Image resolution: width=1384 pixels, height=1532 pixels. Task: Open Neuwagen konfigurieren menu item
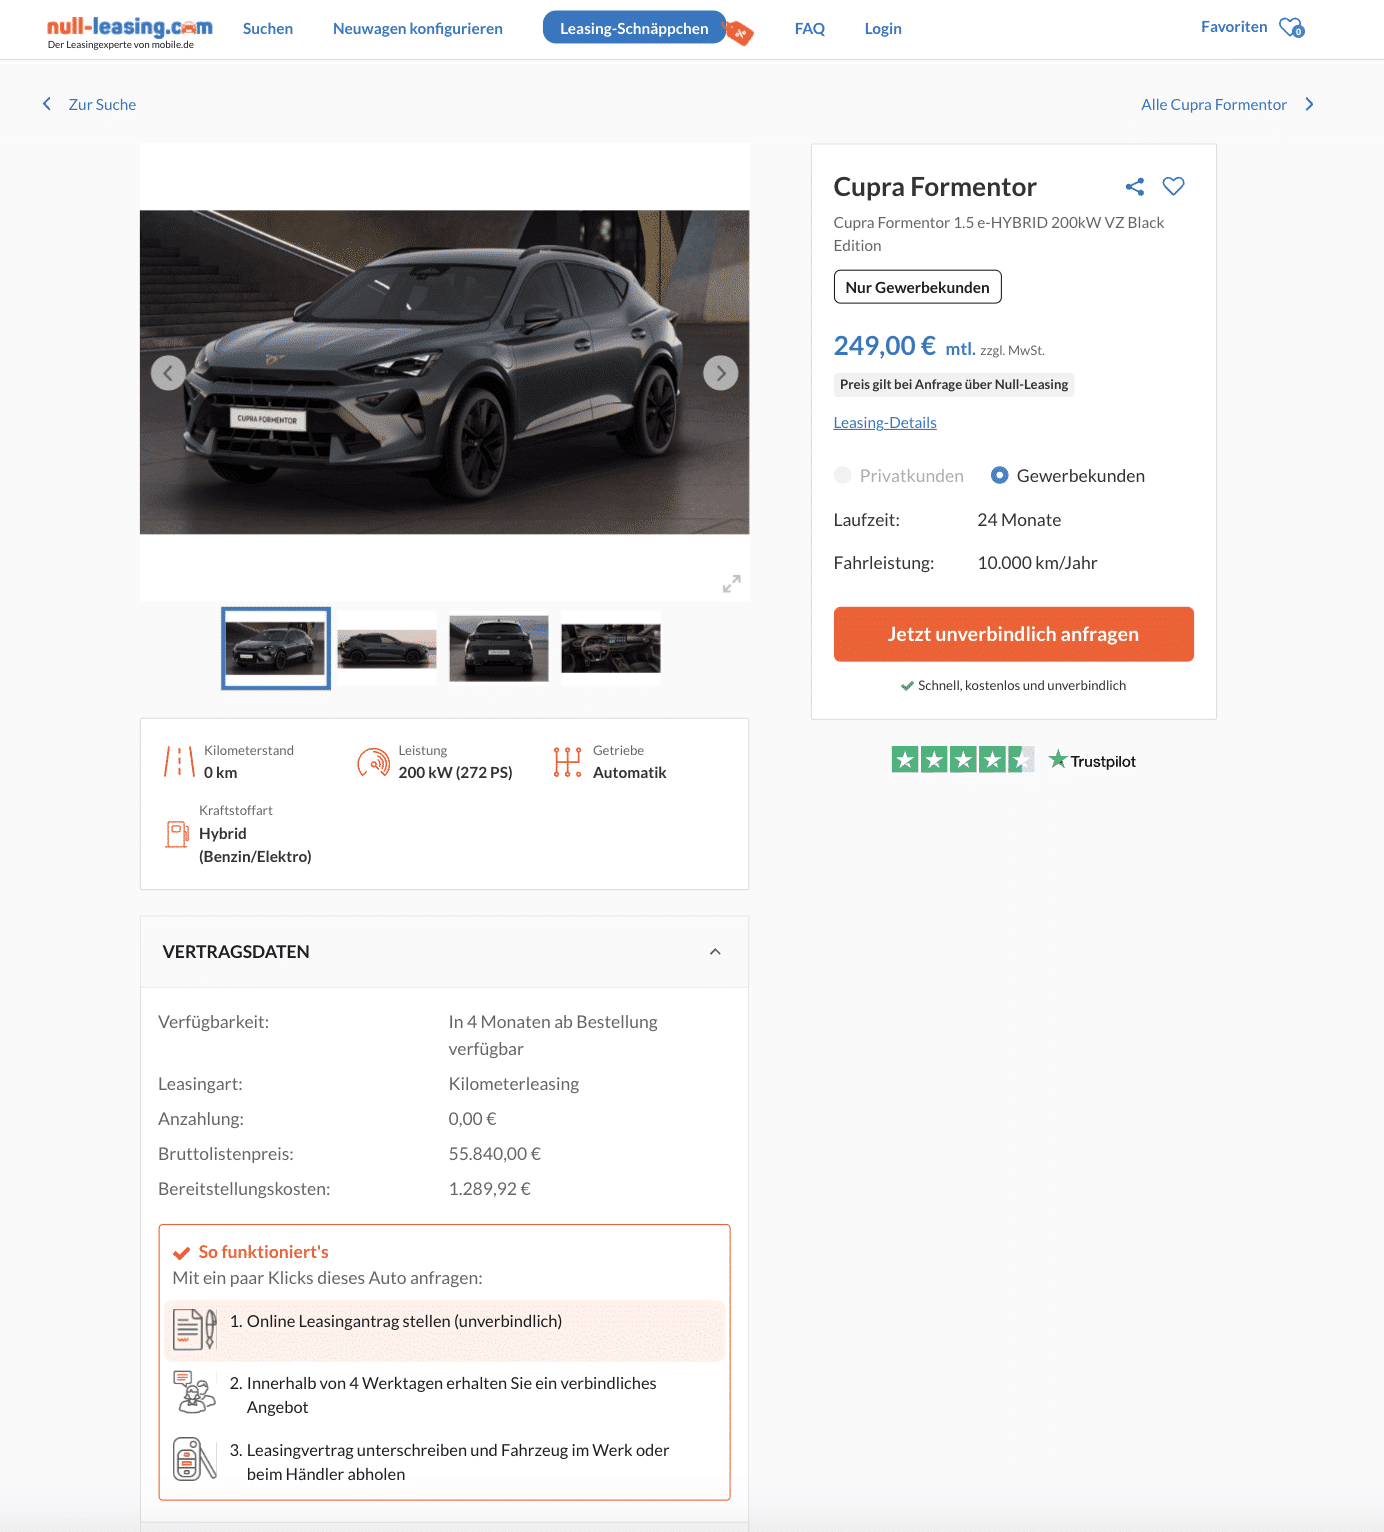(418, 28)
